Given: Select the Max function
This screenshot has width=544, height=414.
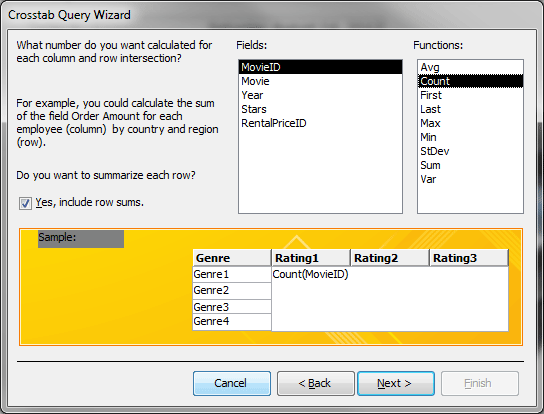Looking at the screenshot, I should 470,123.
